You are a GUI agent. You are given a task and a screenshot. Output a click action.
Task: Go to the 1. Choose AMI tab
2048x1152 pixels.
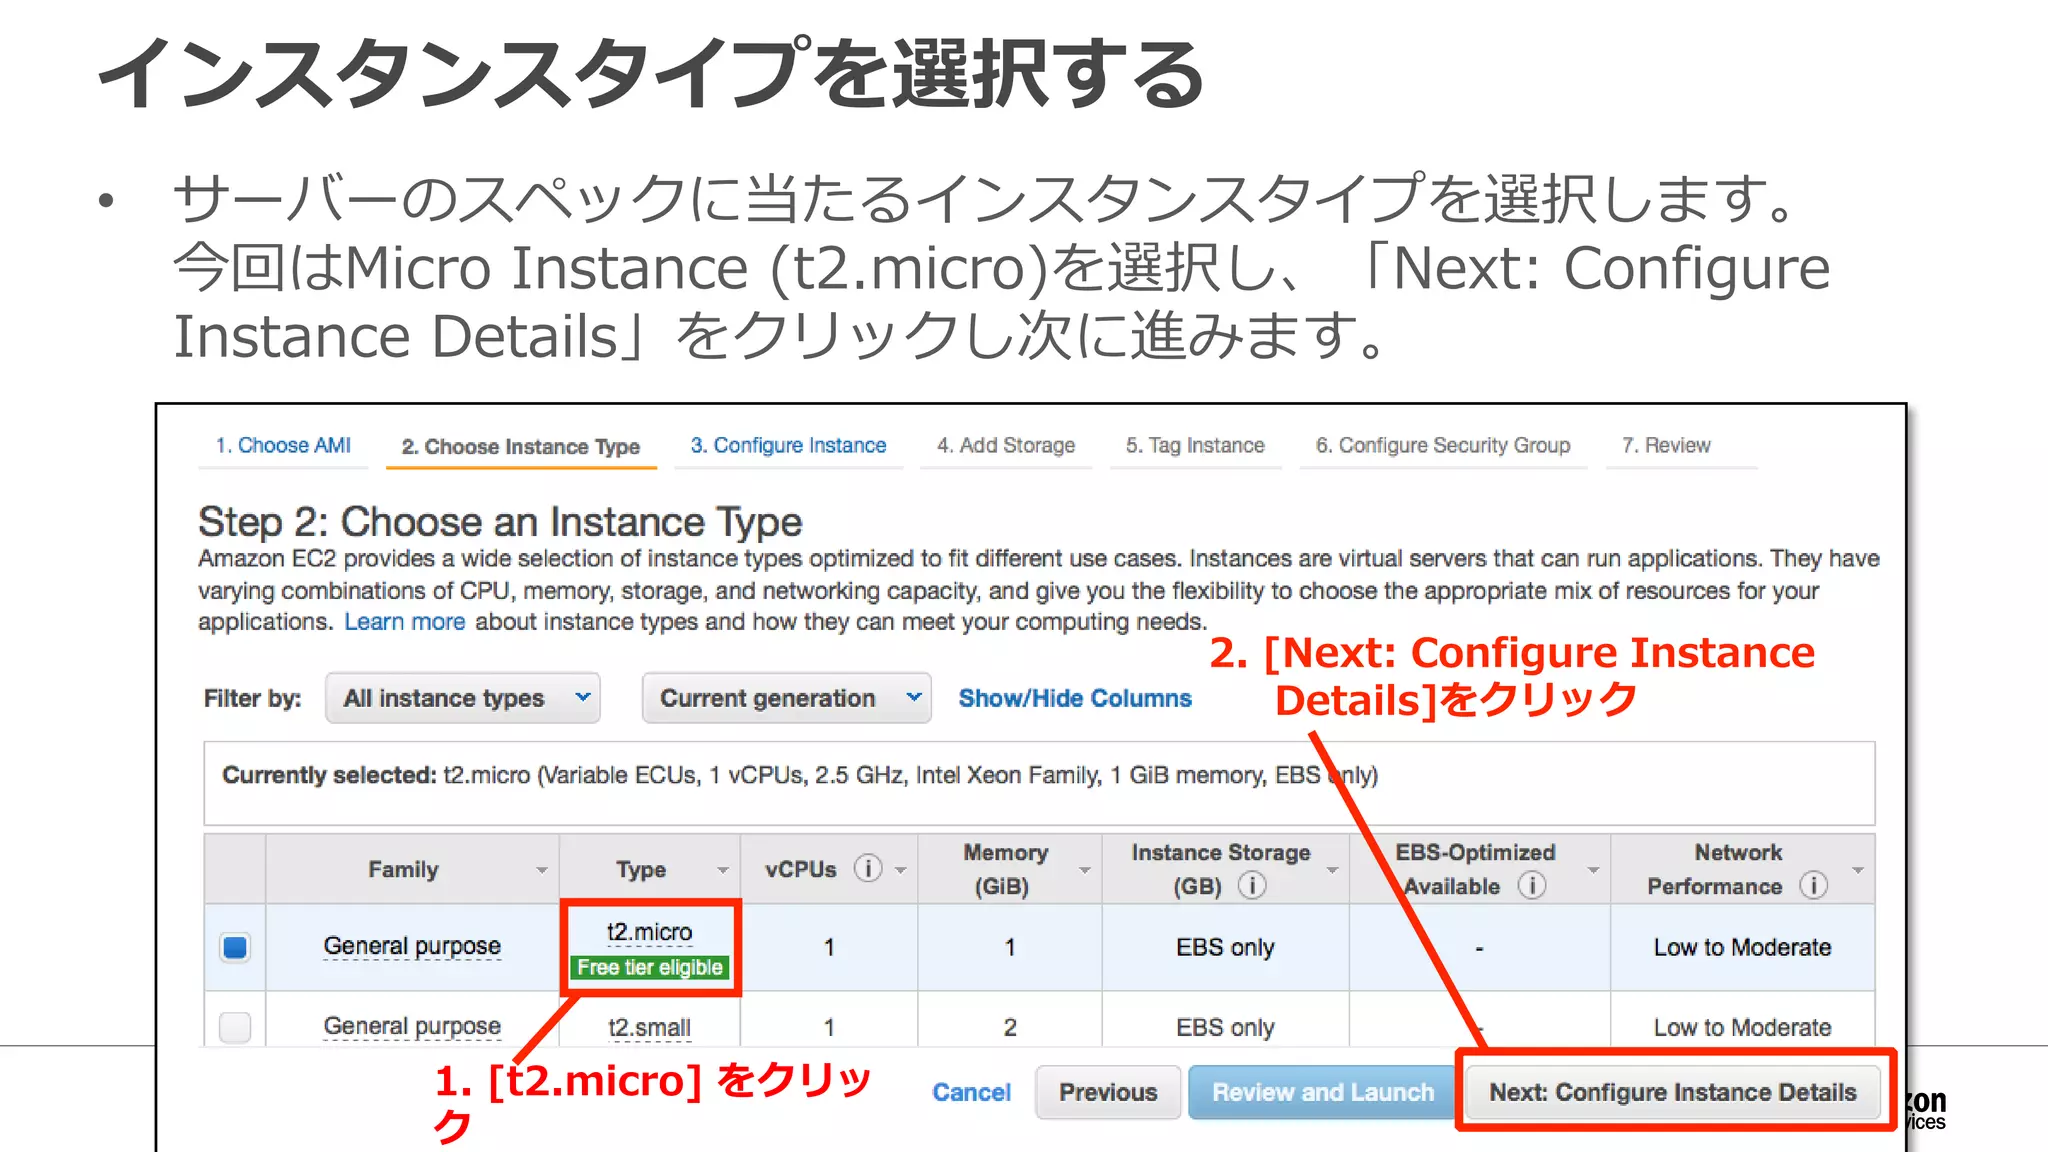click(x=283, y=446)
